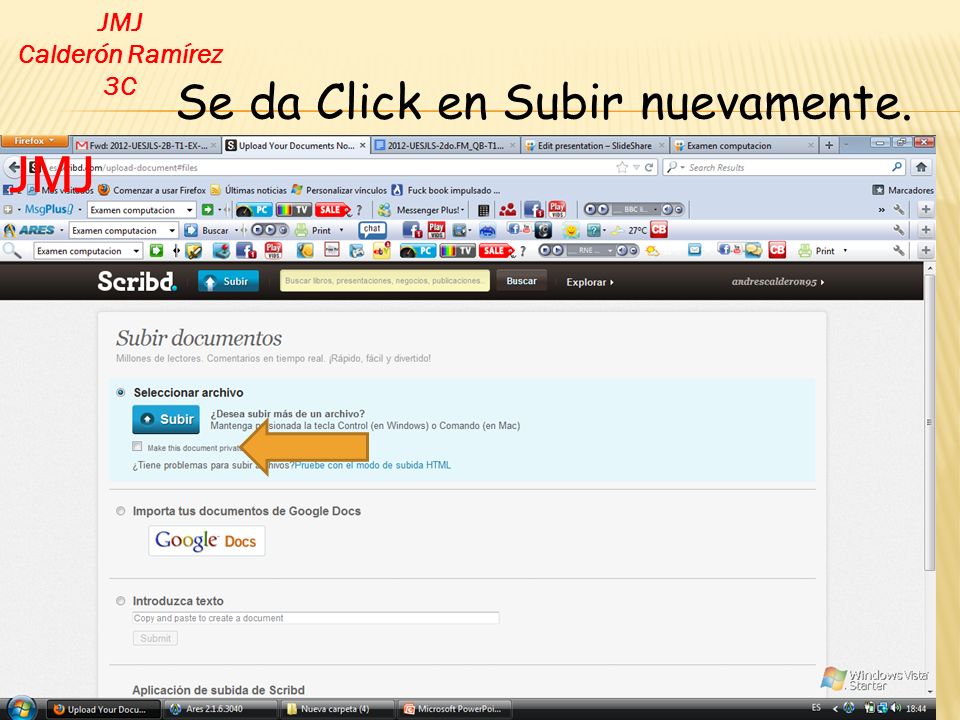Bookmark the page with the star icon
This screenshot has width=960, height=720.
(x=622, y=167)
